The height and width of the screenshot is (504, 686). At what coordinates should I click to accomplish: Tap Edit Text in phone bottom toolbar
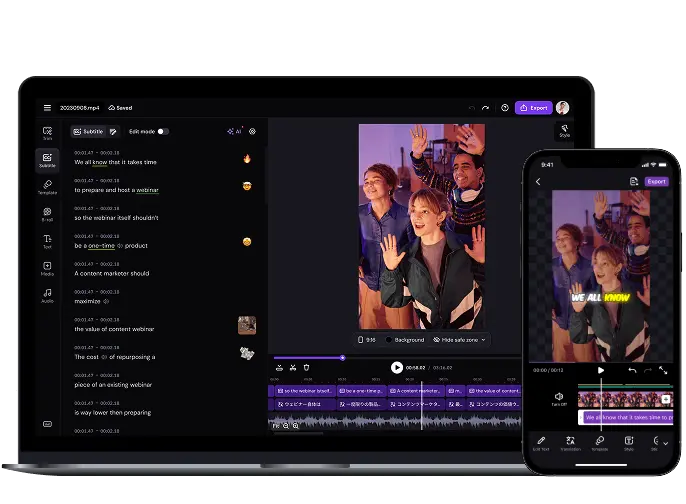click(541, 443)
